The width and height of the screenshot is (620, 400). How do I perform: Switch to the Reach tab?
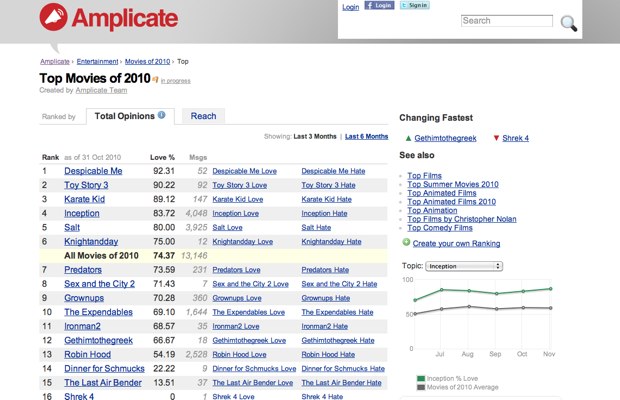tap(203, 116)
